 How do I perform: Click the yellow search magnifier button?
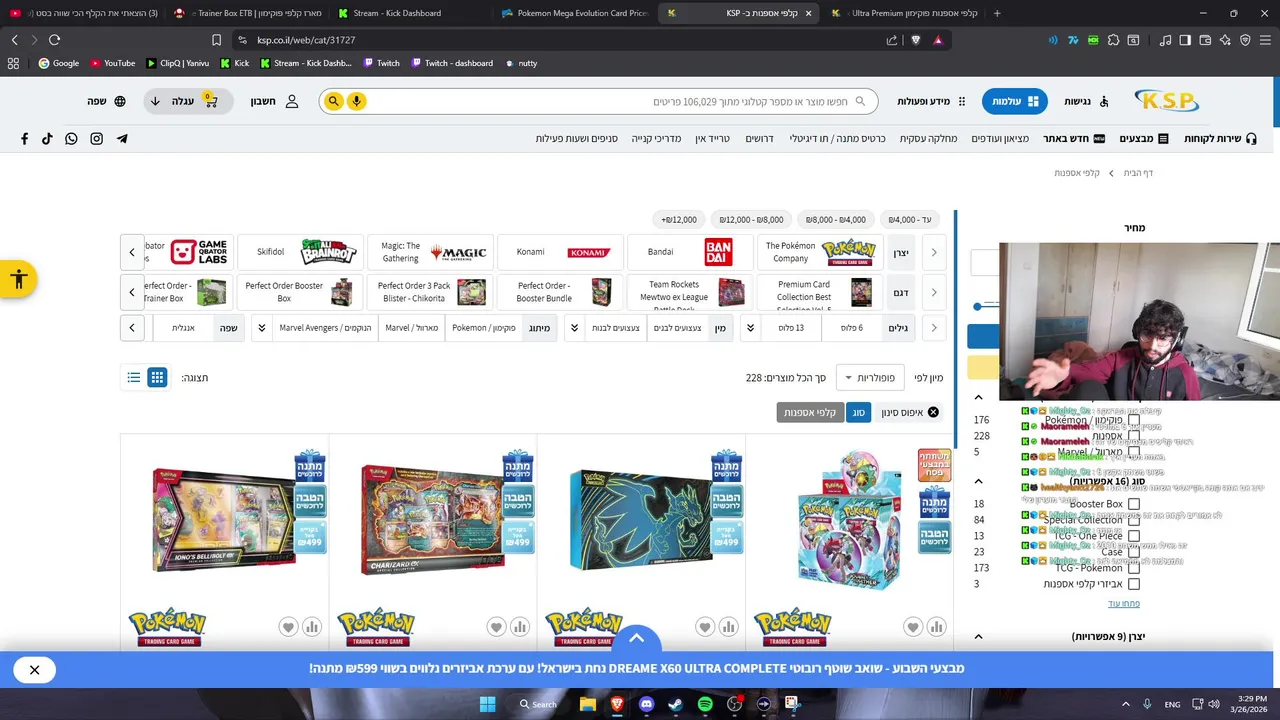[x=333, y=101]
